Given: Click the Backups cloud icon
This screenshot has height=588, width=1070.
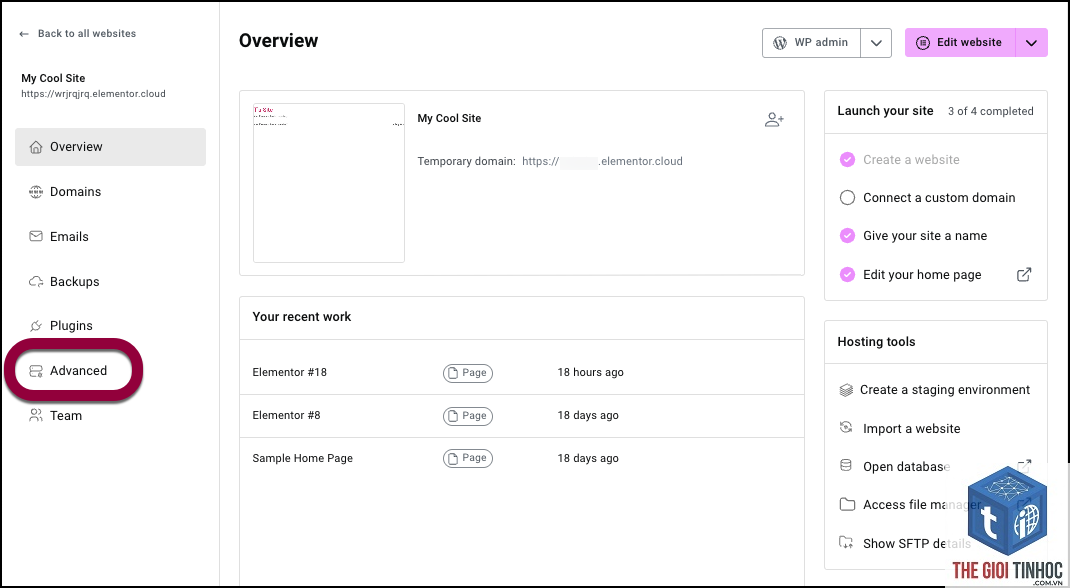Looking at the screenshot, I should point(35,282).
